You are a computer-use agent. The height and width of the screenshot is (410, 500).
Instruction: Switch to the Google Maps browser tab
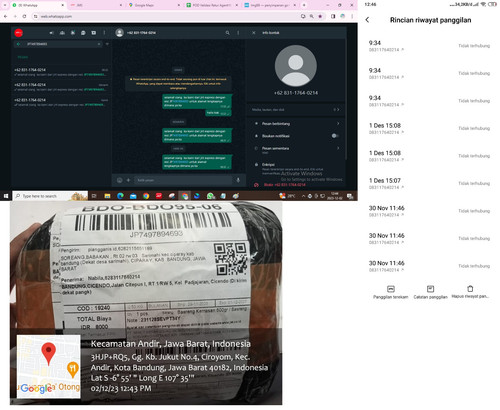153,5
